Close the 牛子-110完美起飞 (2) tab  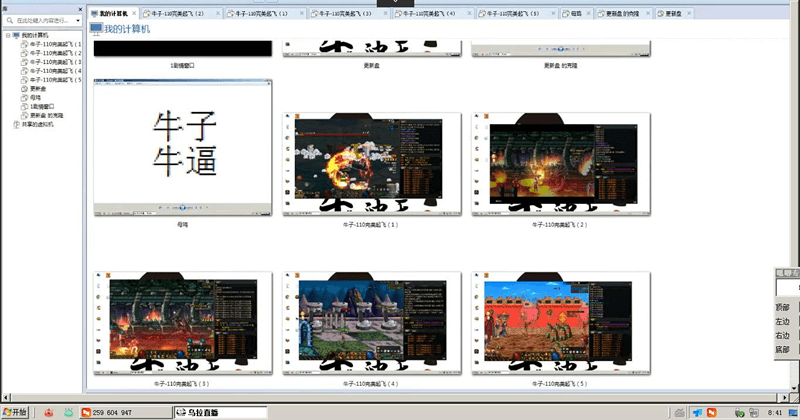(218, 13)
